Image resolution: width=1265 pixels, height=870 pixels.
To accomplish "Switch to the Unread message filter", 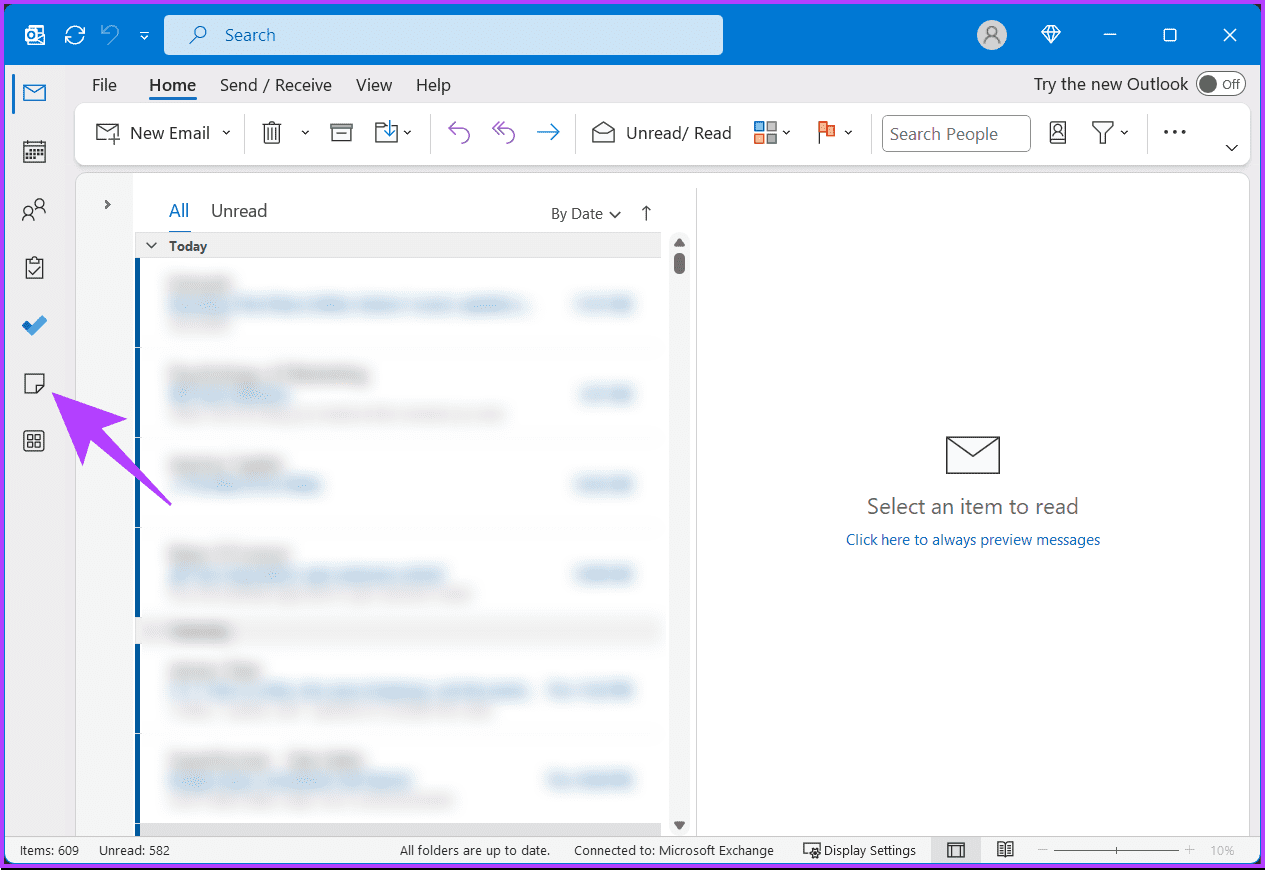I will (238, 211).
